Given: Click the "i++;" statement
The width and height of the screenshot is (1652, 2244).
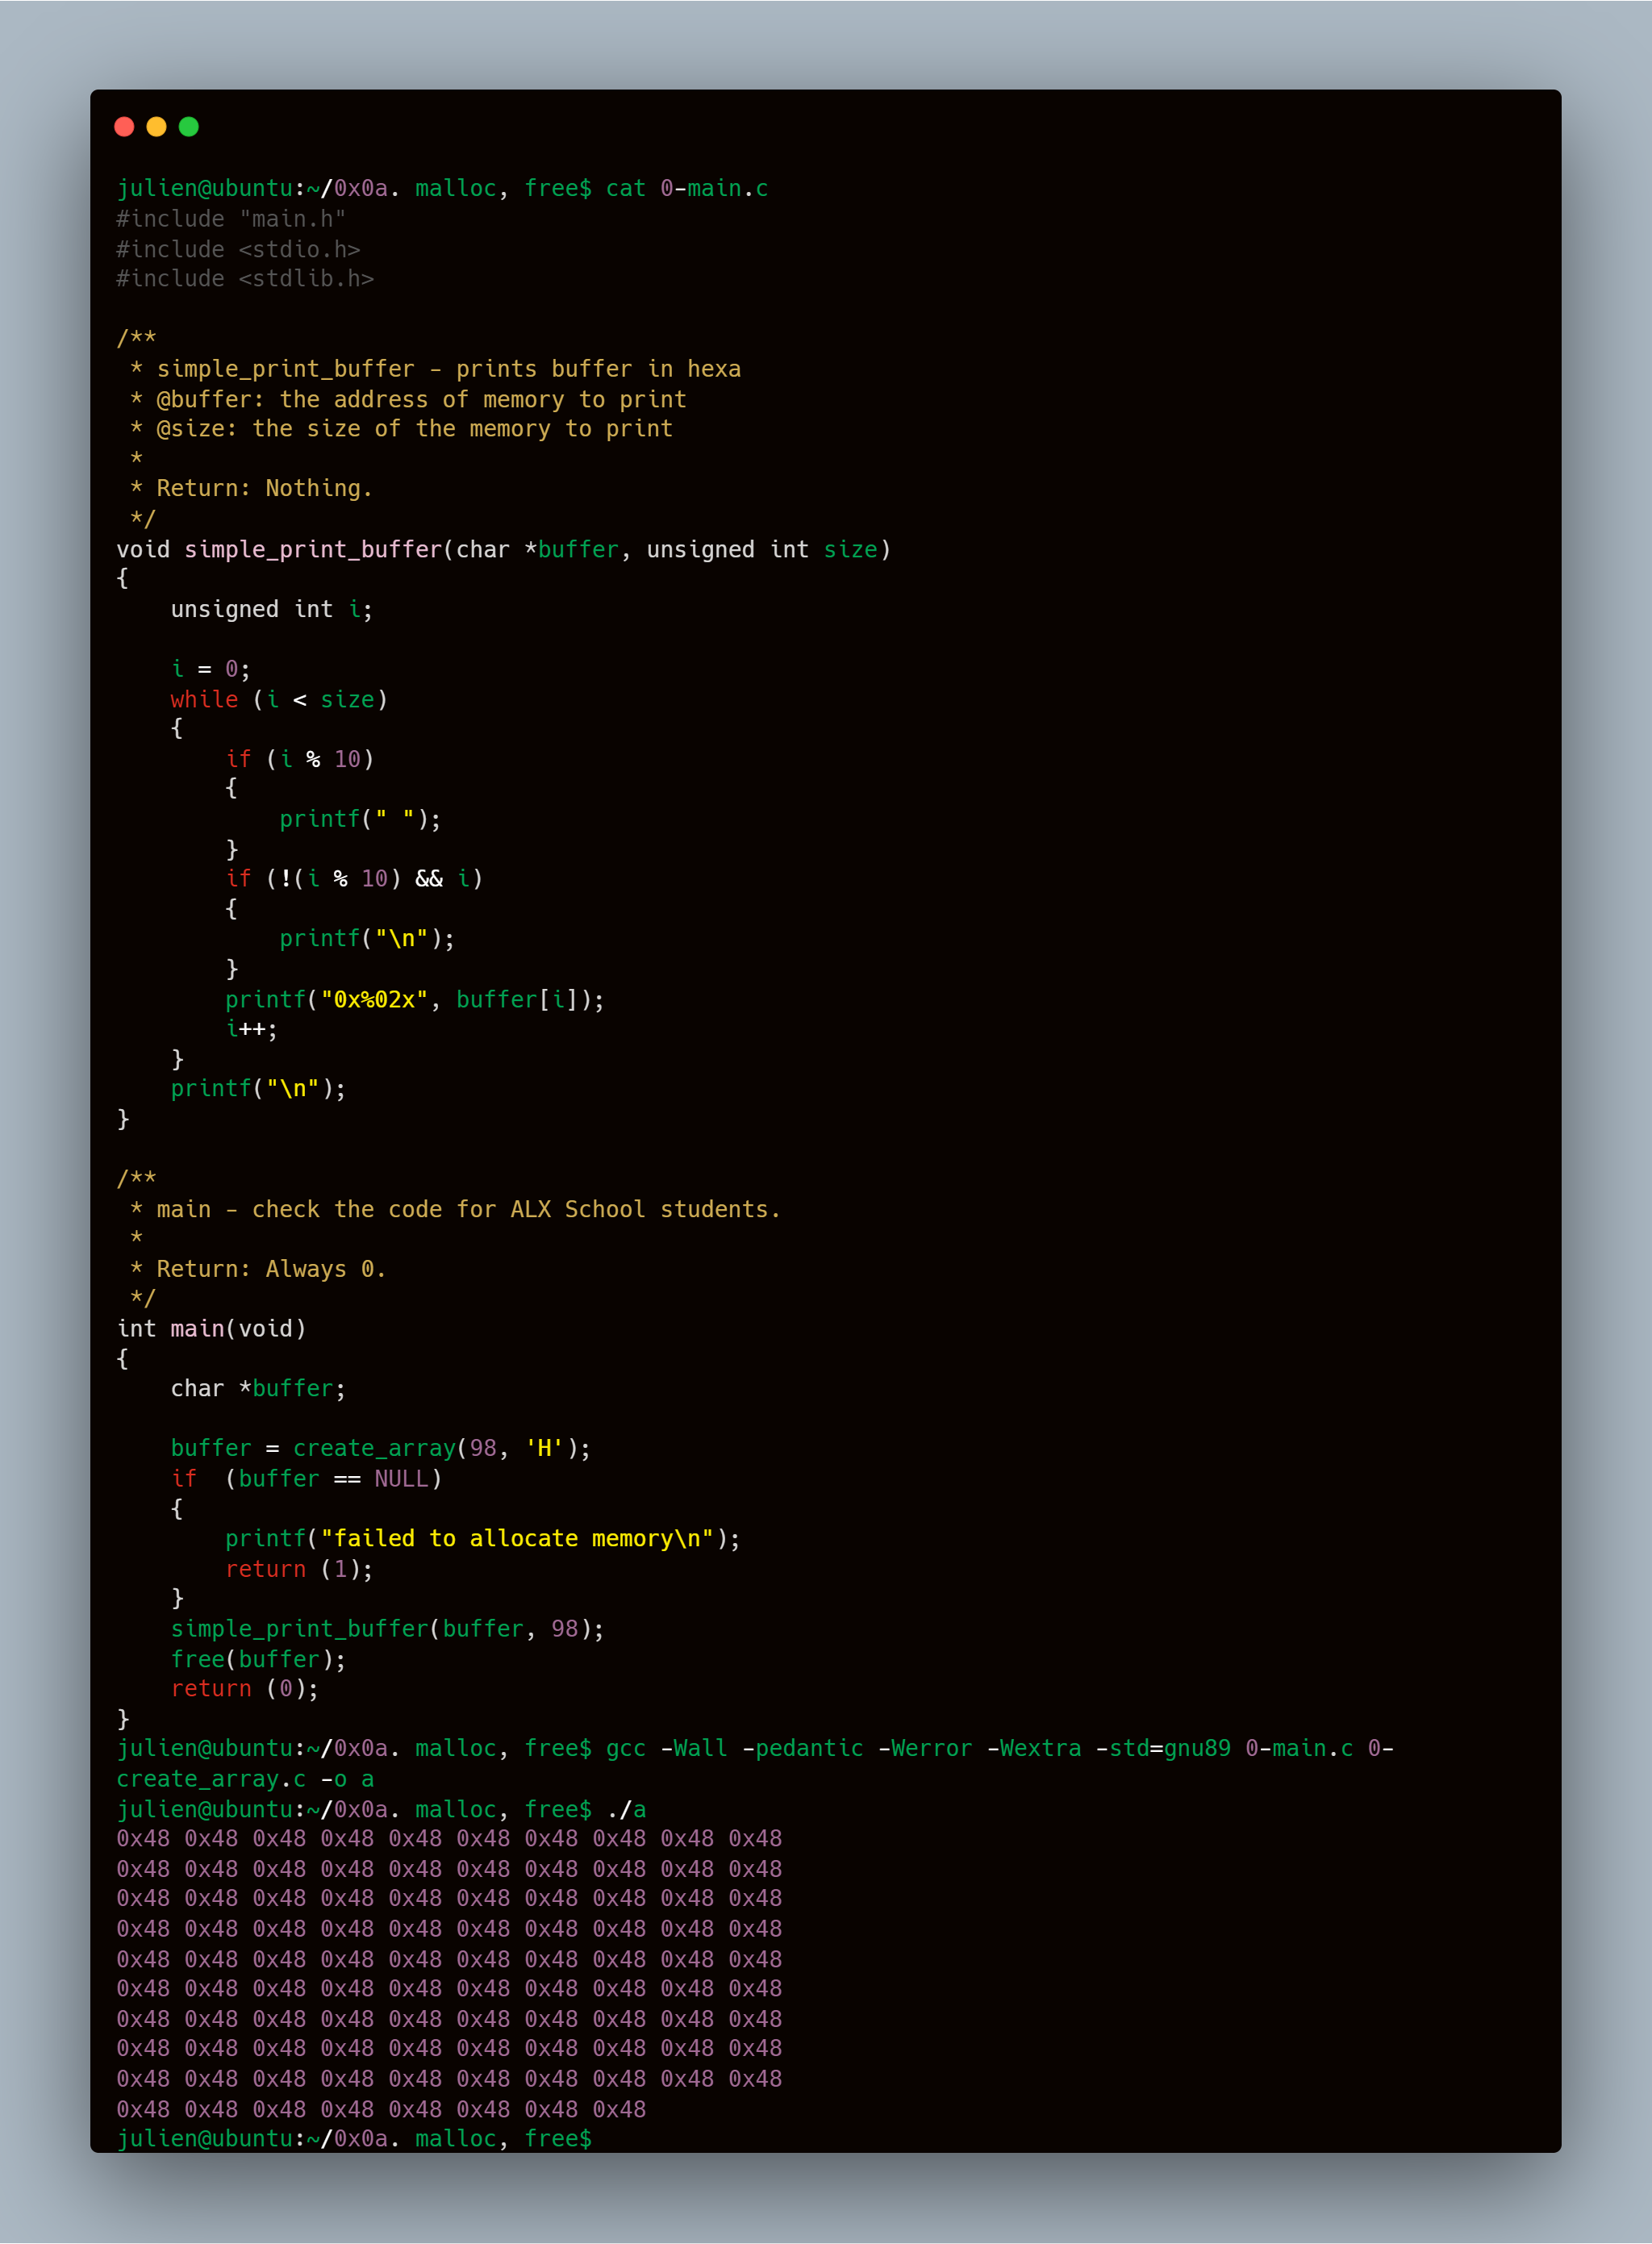Looking at the screenshot, I should (x=252, y=1029).
